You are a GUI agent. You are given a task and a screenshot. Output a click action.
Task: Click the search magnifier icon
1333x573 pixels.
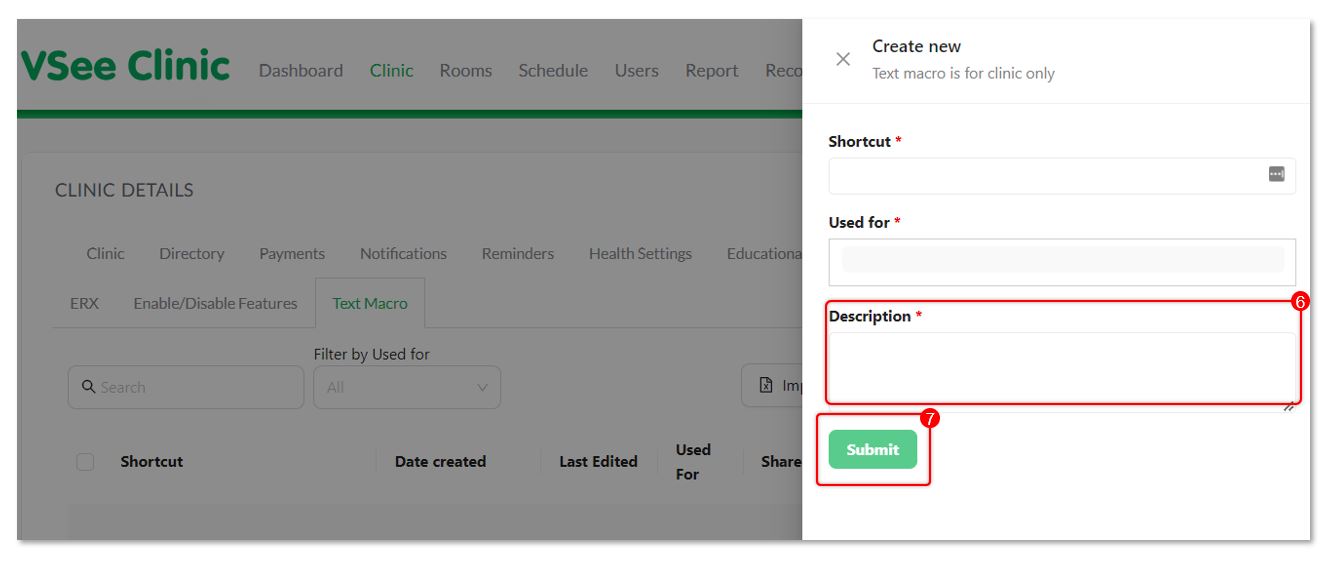coord(89,387)
